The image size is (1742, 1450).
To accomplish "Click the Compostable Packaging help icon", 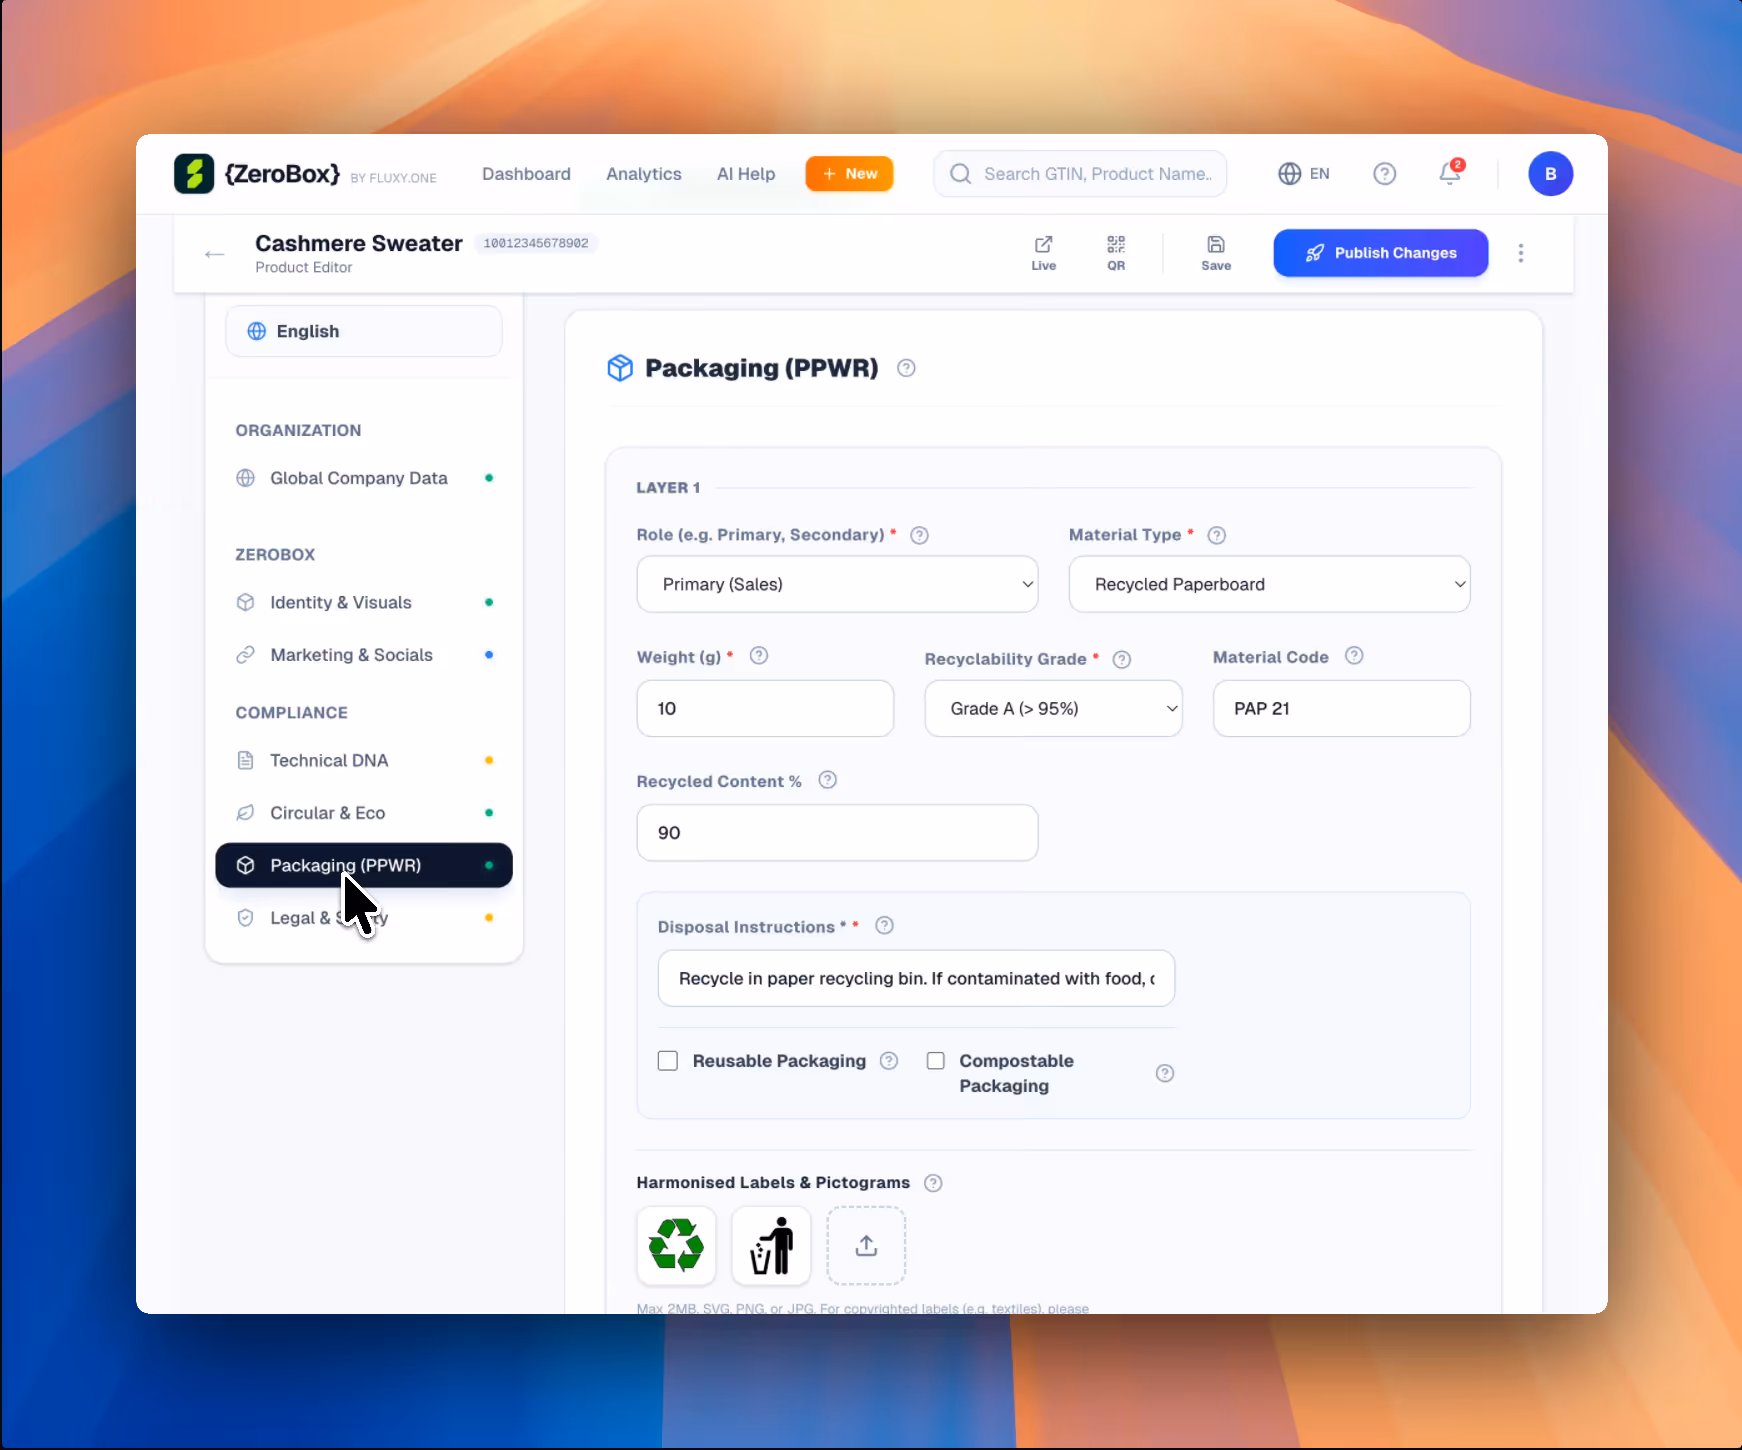I will pos(1164,1073).
